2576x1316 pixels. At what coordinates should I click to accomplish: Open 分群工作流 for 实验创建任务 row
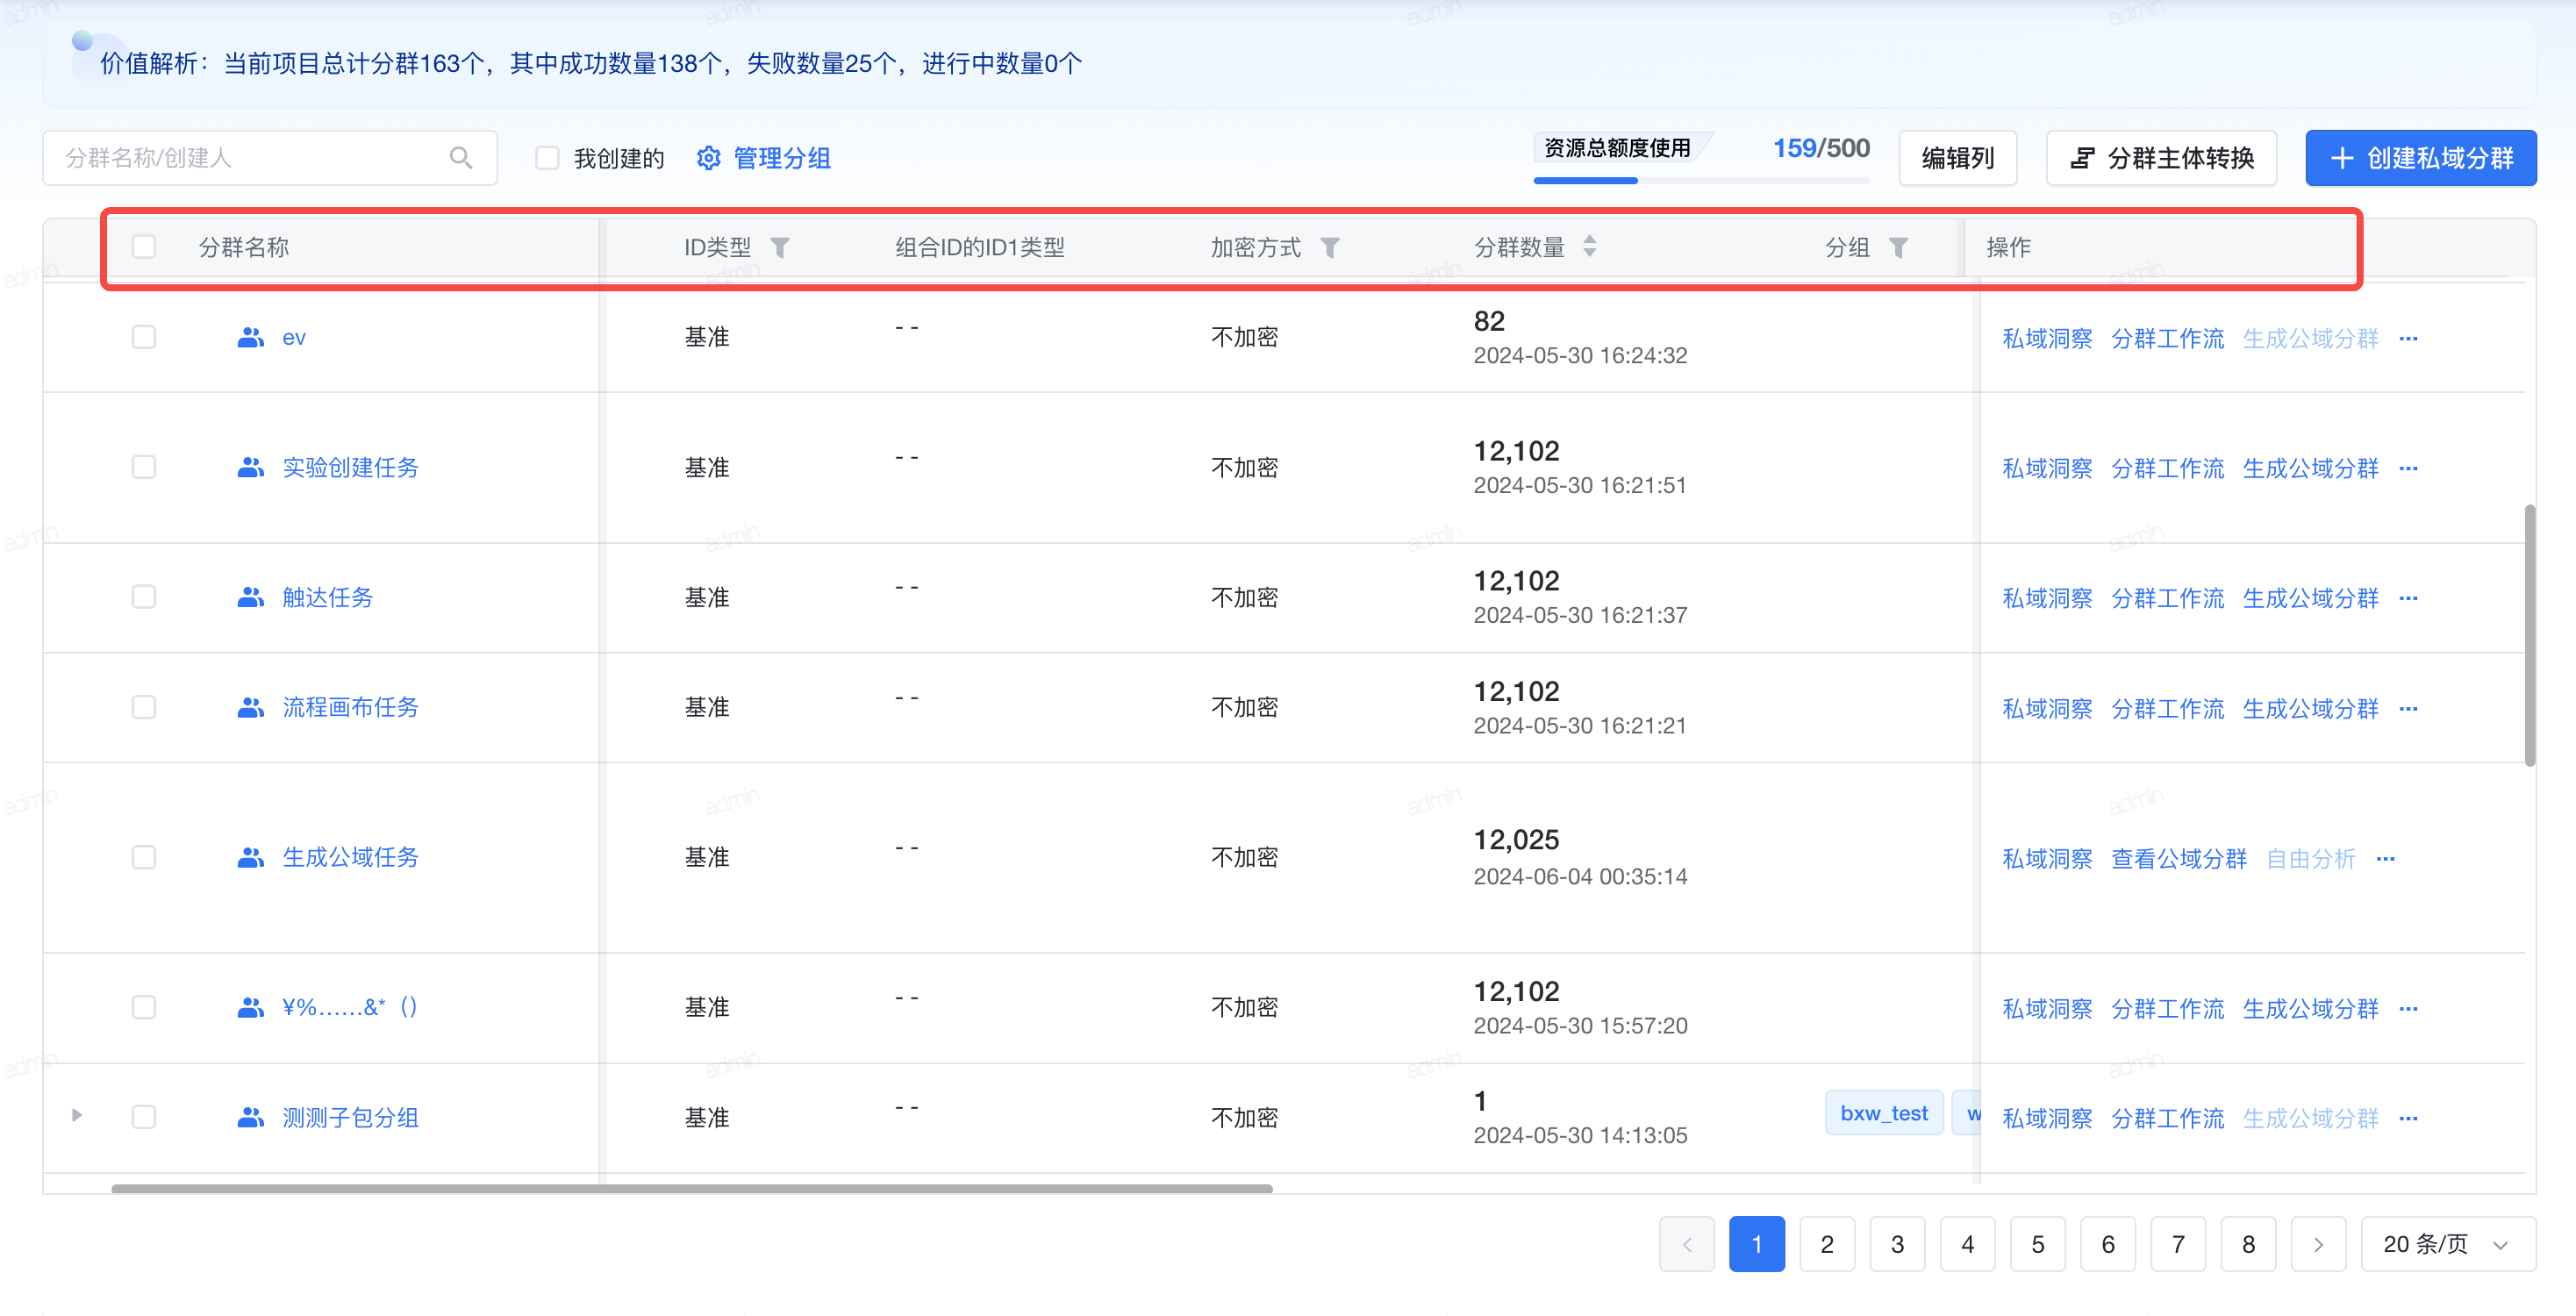[2167, 469]
